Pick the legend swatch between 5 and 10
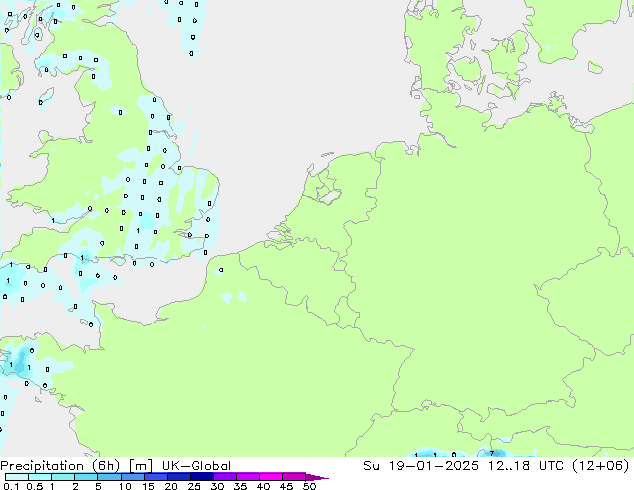Image resolution: width=634 pixels, height=490 pixels. pos(109,477)
